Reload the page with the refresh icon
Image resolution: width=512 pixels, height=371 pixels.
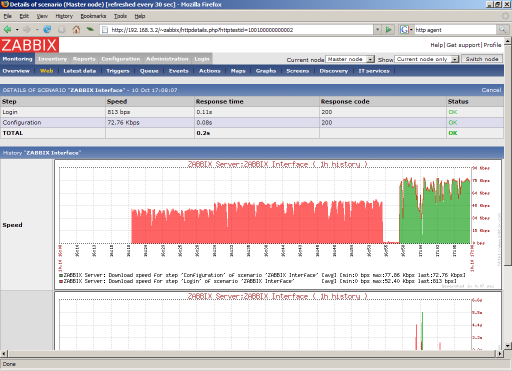[x=47, y=30]
